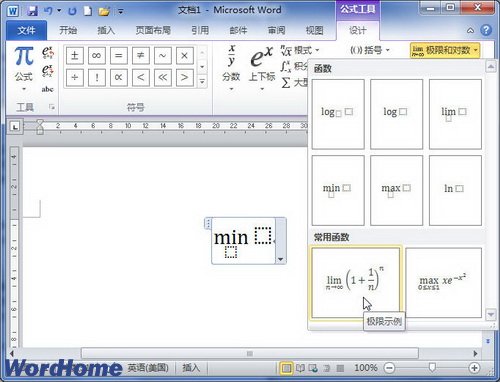Image resolution: width=500 pixels, height=382 pixels.
Task: Switch to Full Screen Reading view
Action: point(300,368)
